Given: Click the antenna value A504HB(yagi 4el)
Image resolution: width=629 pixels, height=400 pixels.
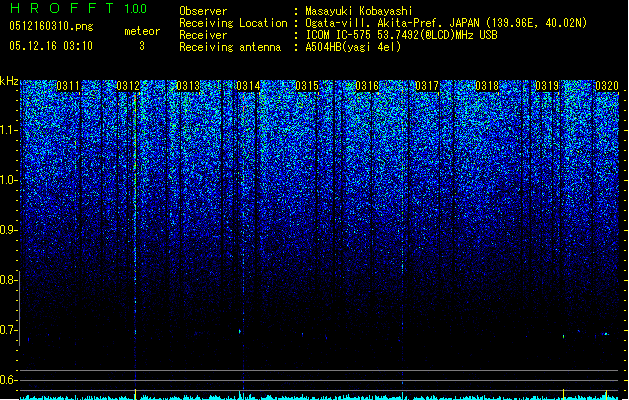Looking at the screenshot, I should [353, 47].
